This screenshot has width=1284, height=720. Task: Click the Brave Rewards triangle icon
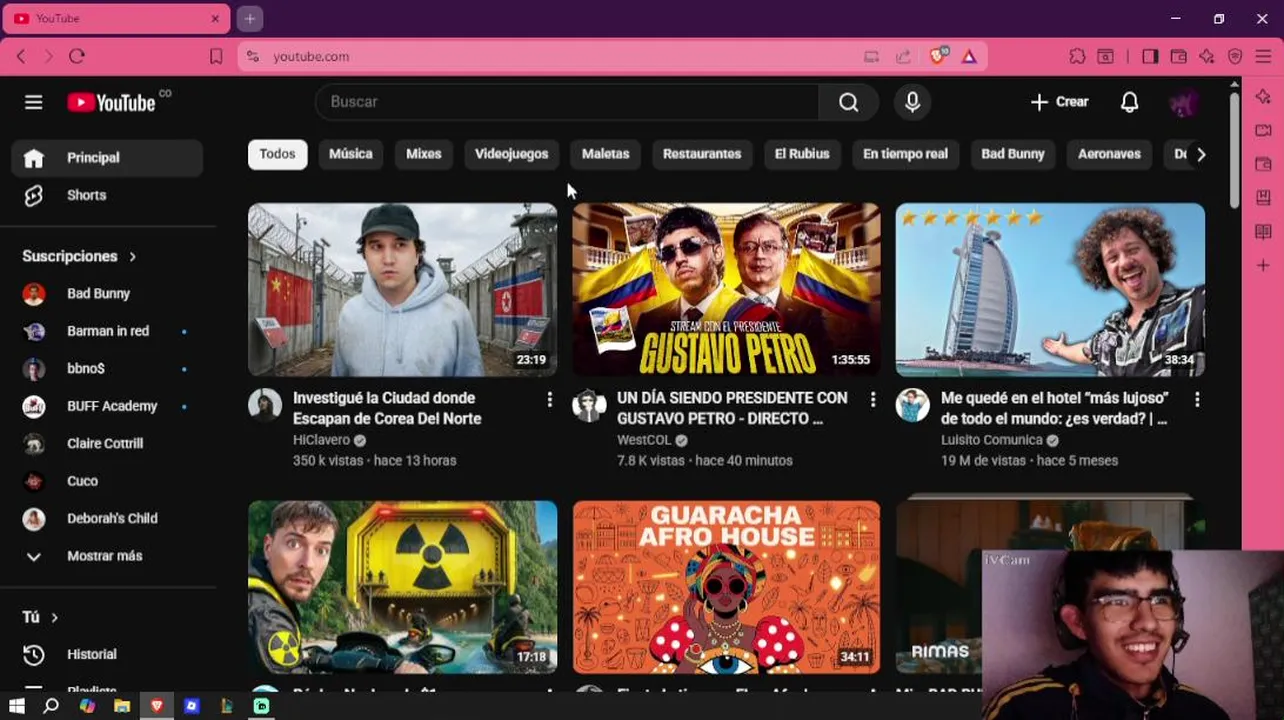[969, 57]
